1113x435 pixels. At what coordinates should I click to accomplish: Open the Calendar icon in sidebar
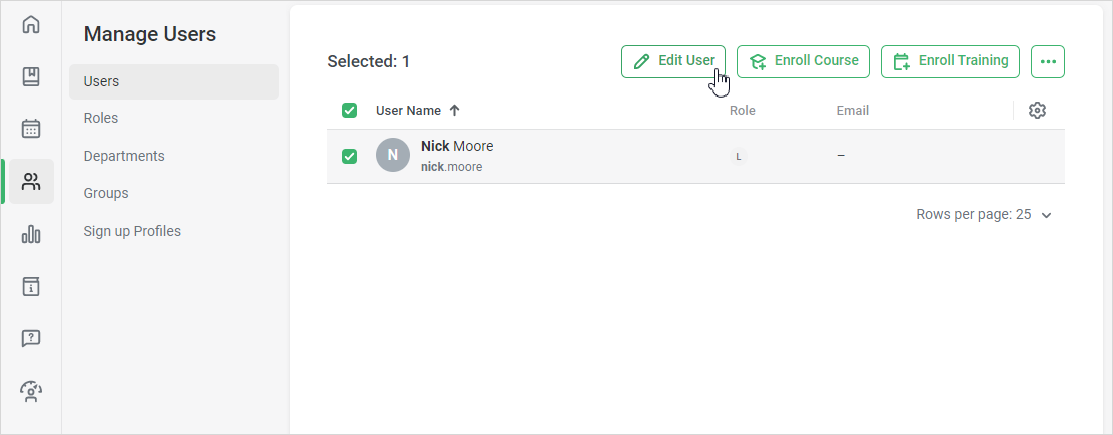pos(31,129)
